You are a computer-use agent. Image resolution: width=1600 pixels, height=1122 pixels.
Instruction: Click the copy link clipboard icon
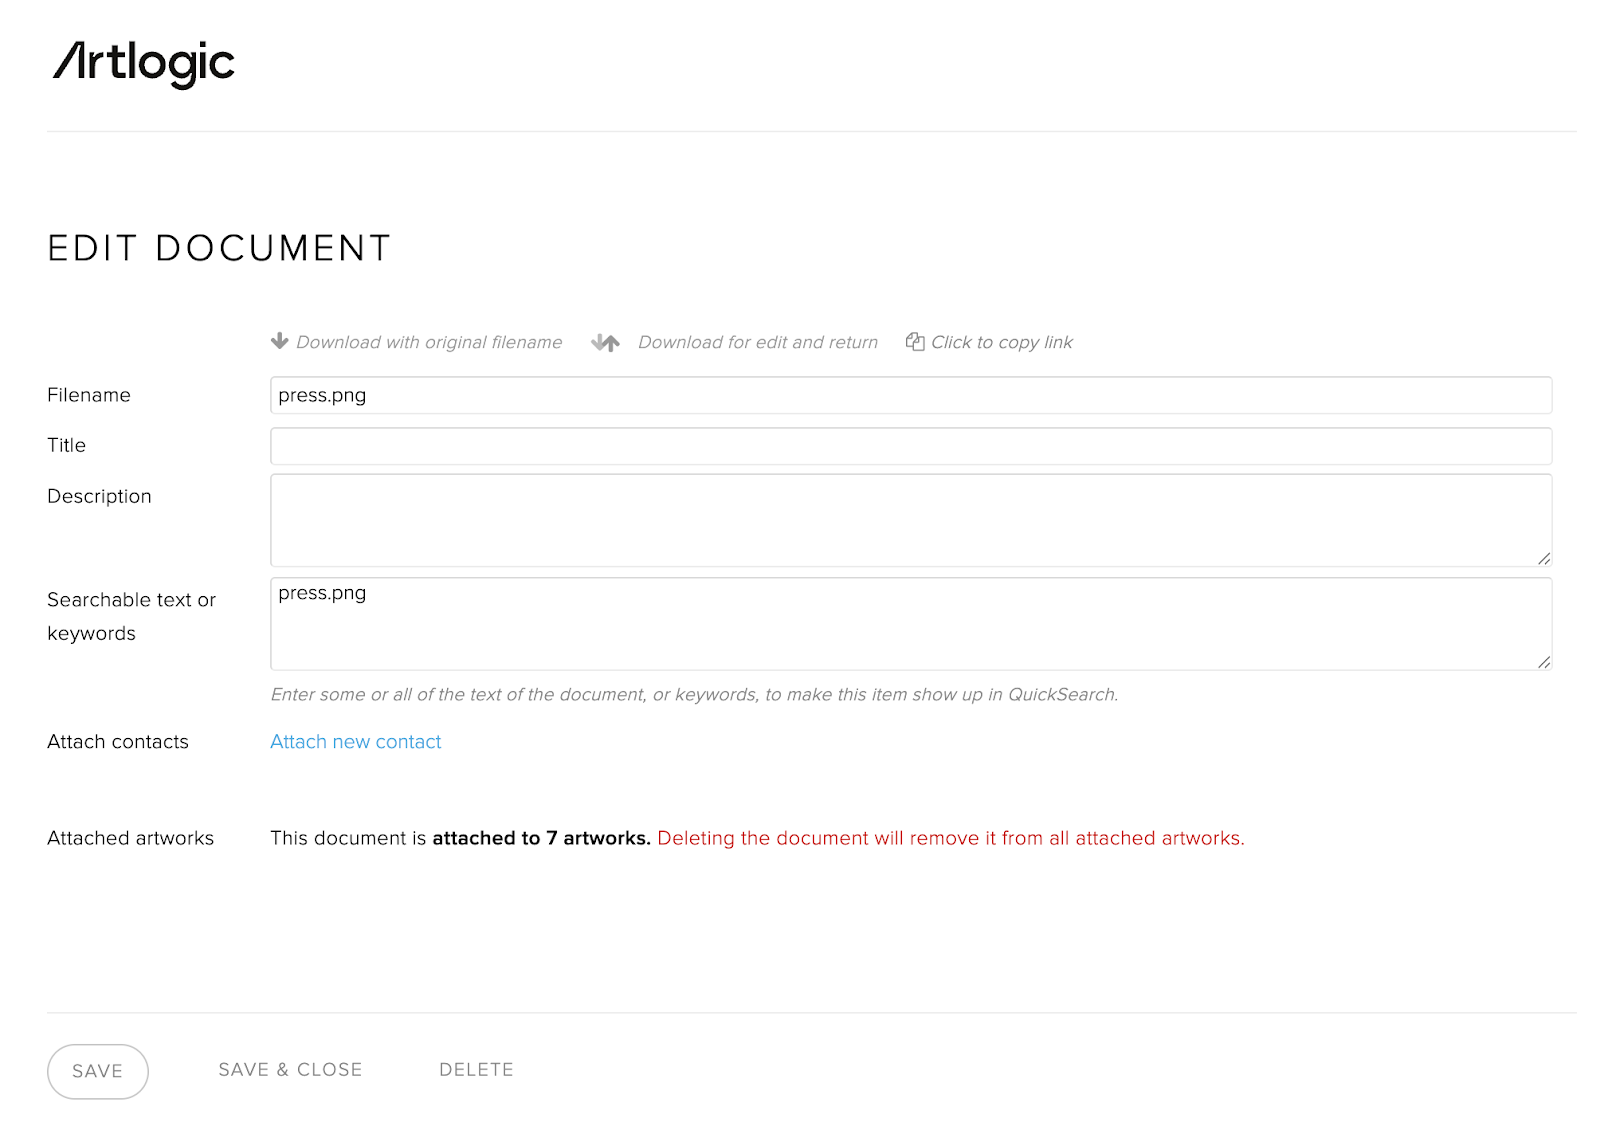[914, 342]
